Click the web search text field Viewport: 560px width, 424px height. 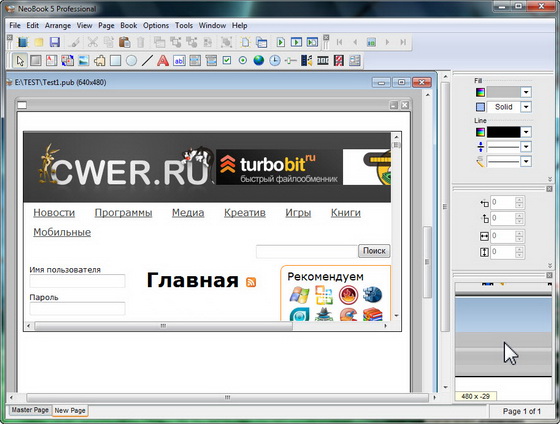click(307, 251)
